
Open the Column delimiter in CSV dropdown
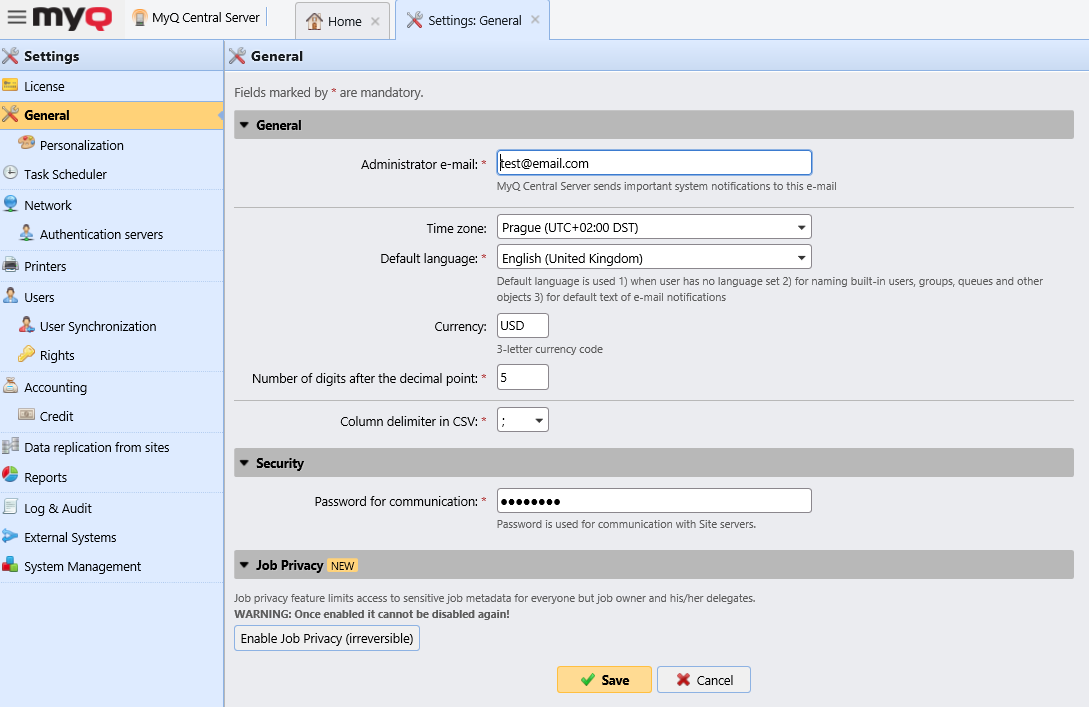point(538,419)
